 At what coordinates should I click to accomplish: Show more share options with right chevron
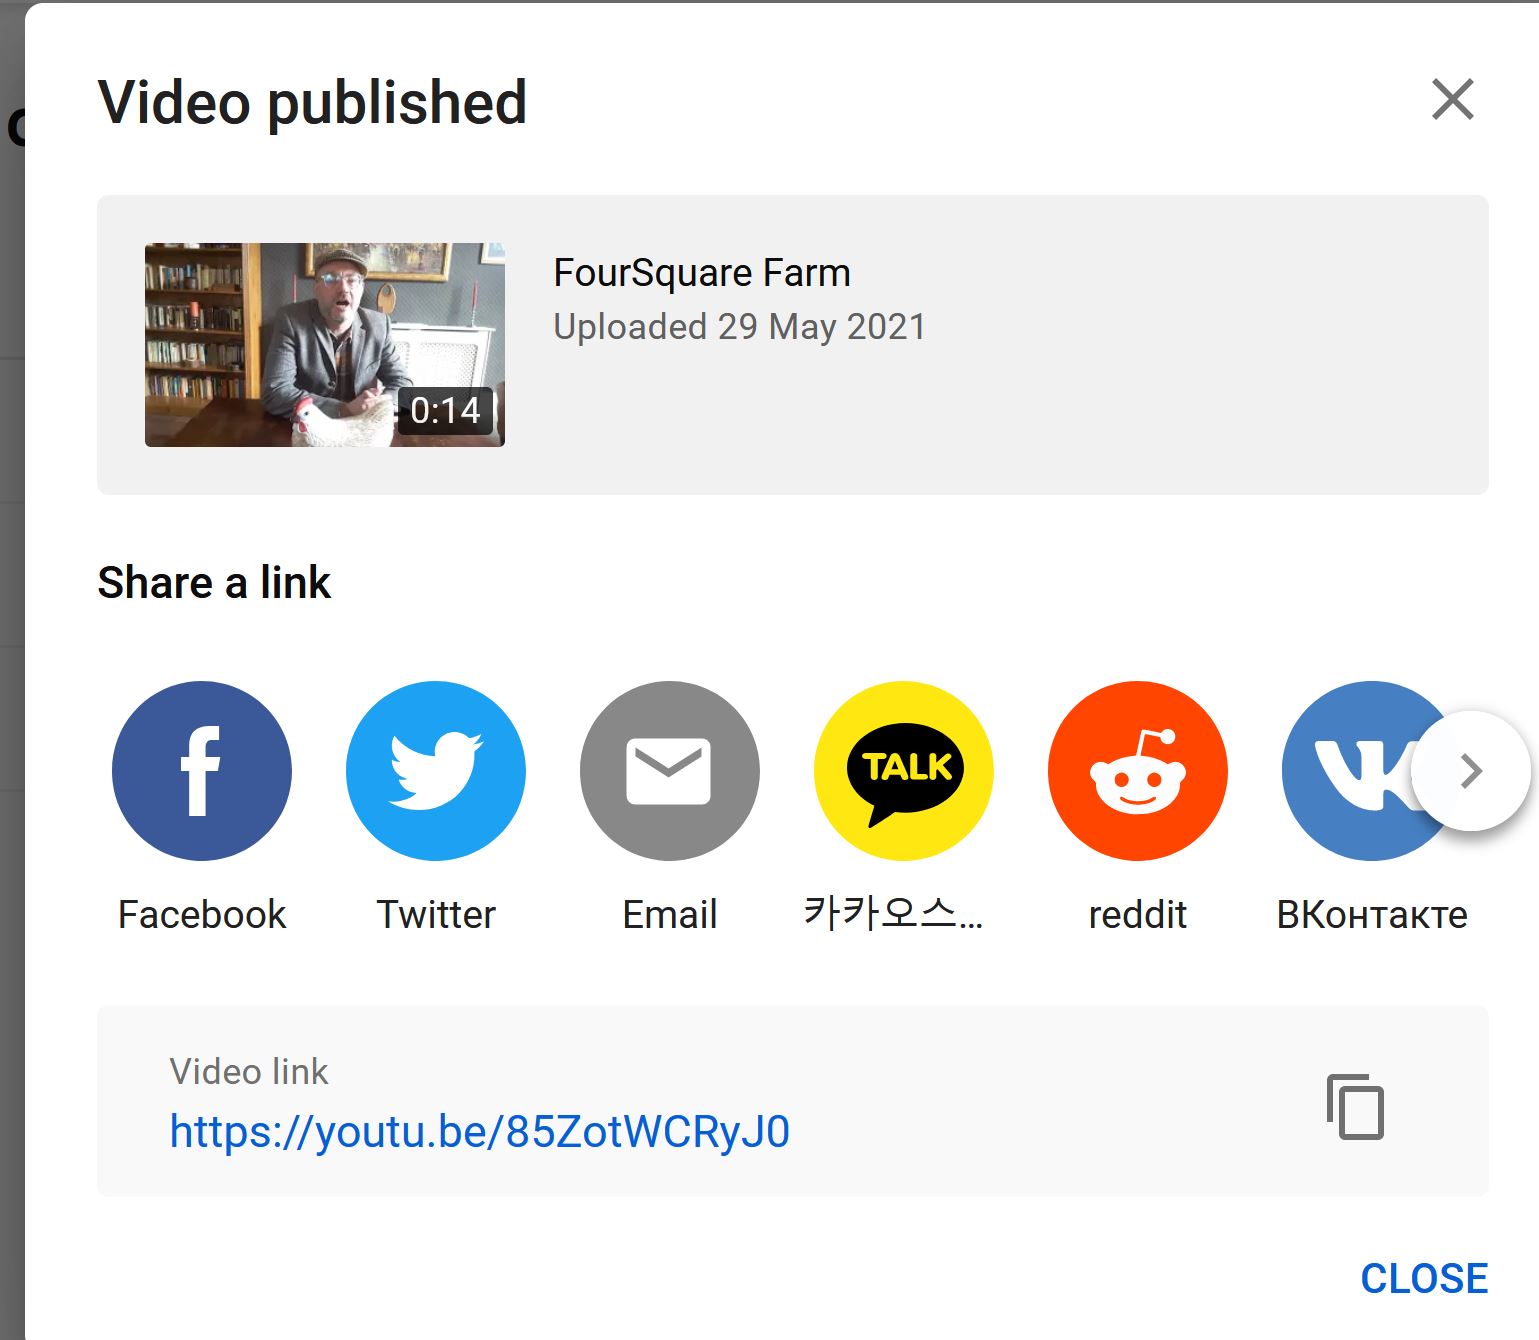pos(1471,771)
